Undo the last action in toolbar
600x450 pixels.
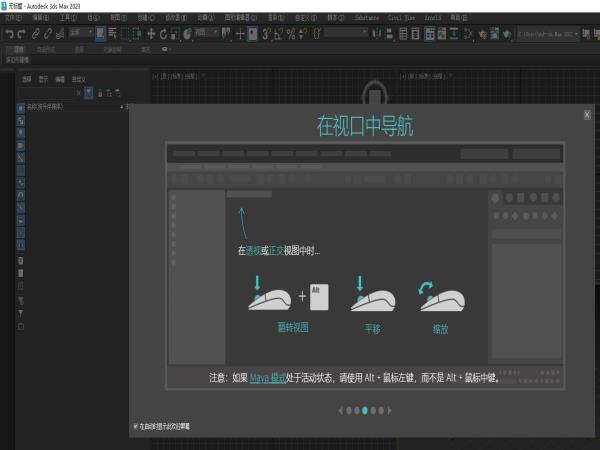click(x=9, y=34)
